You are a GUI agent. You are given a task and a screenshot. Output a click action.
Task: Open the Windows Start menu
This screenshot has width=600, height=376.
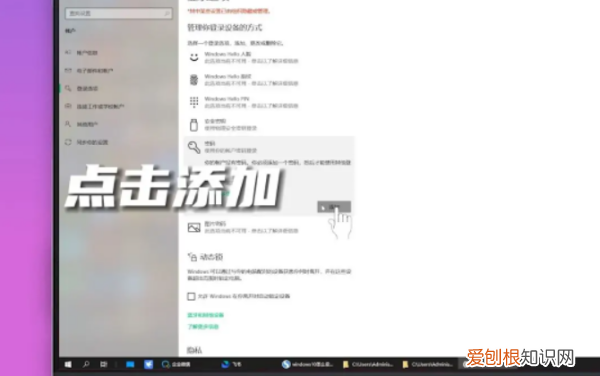click(x=68, y=365)
